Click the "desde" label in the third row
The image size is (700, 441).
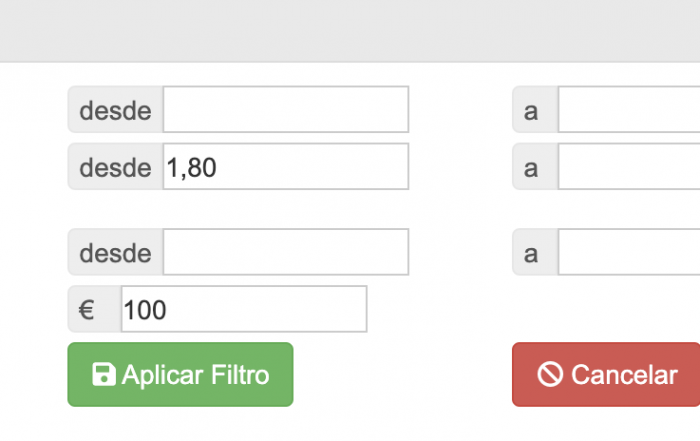pos(115,253)
